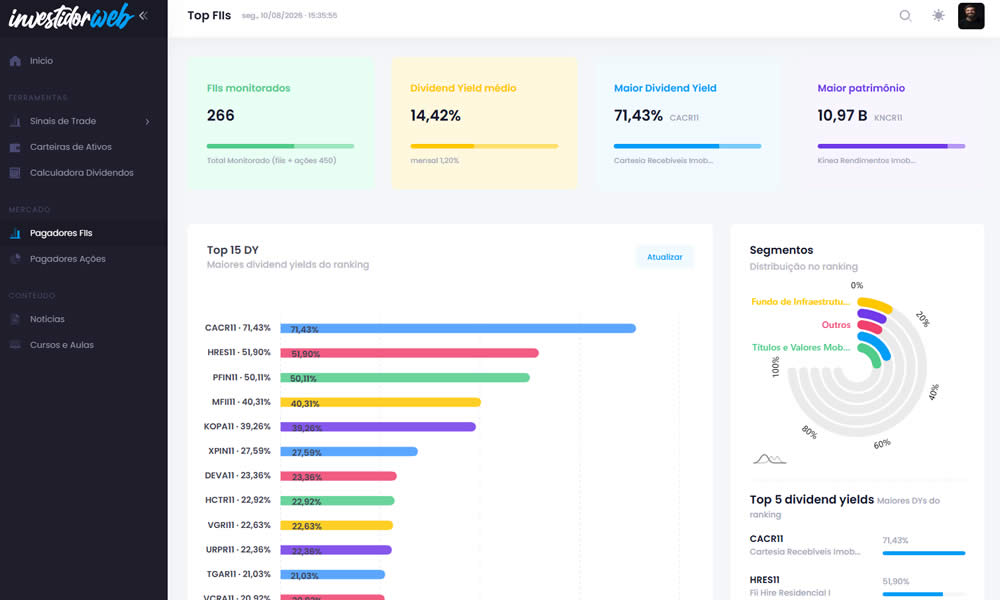The height and width of the screenshot is (600, 1000).
Task: Toggle the light/dark theme sun icon
Action: (938, 15)
